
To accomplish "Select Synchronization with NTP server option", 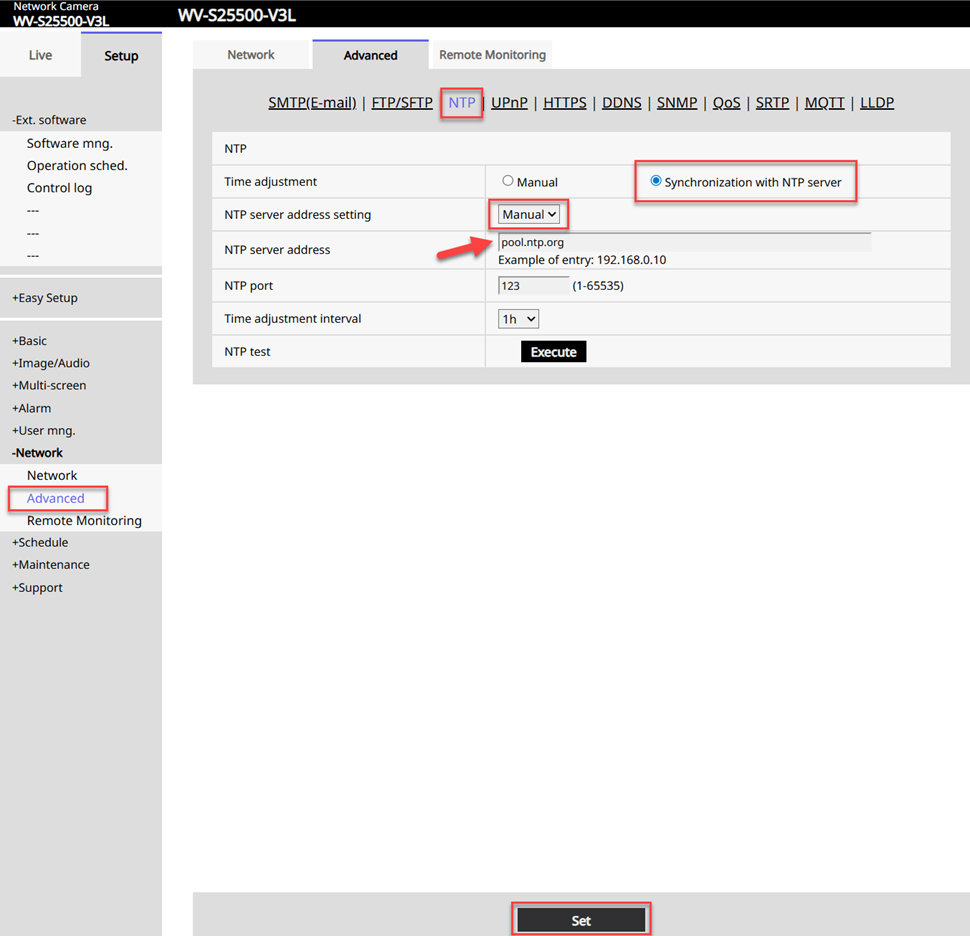I will click(656, 181).
